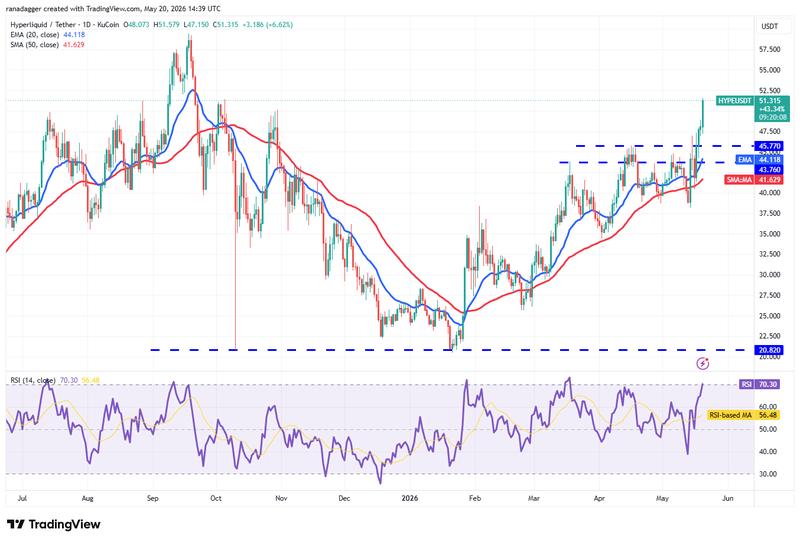
Task: Click the RSI-based MA 56.48 label
Action: coord(743,415)
